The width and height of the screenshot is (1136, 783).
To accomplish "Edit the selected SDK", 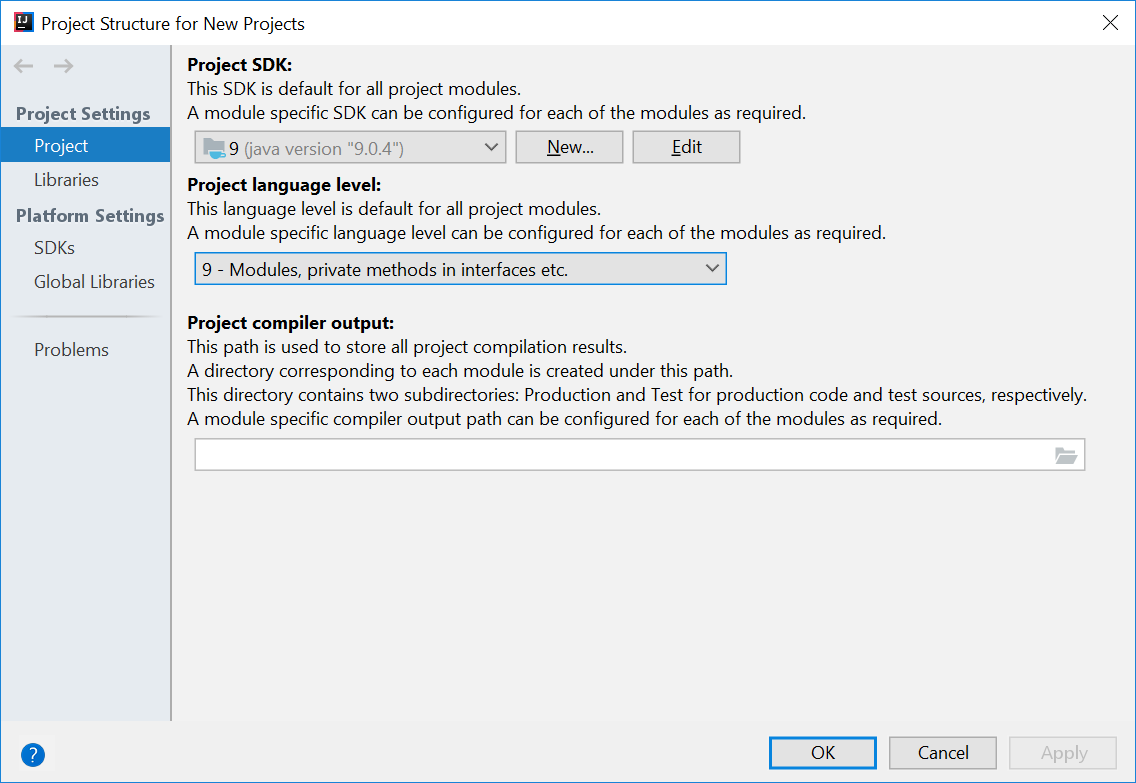I will (686, 146).
